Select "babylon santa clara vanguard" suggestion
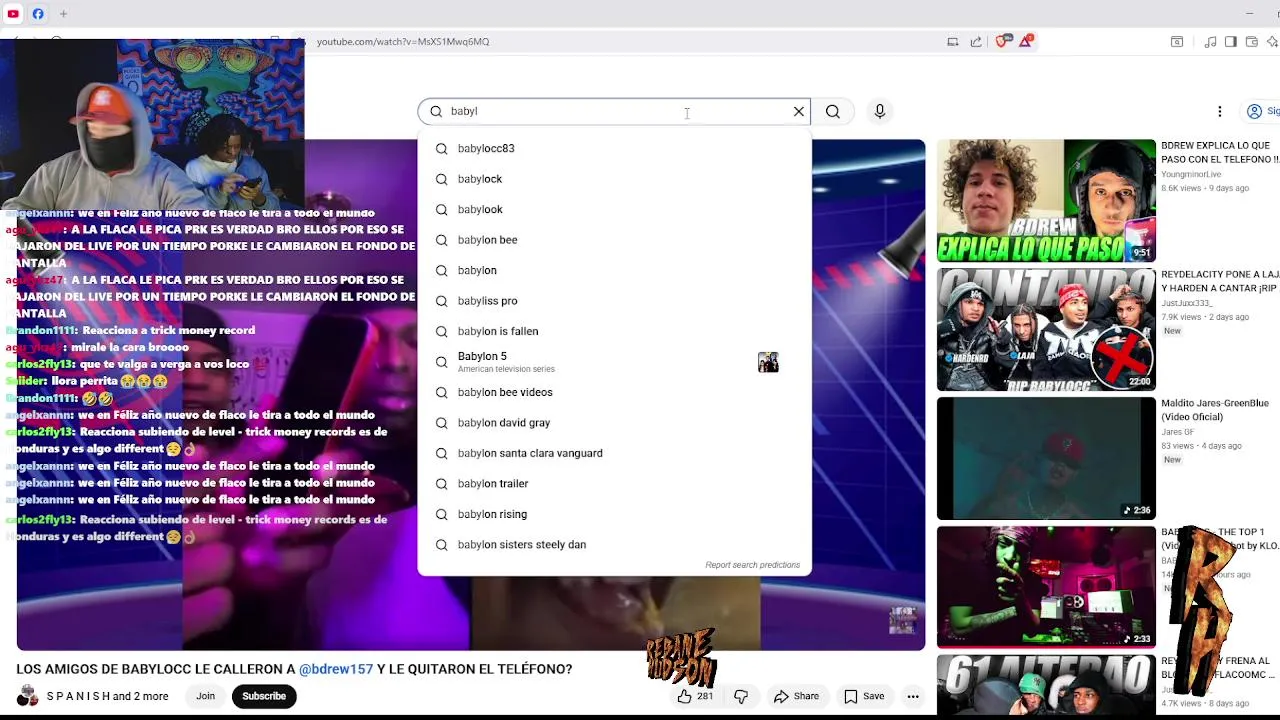The width and height of the screenshot is (1280, 720). point(614,453)
